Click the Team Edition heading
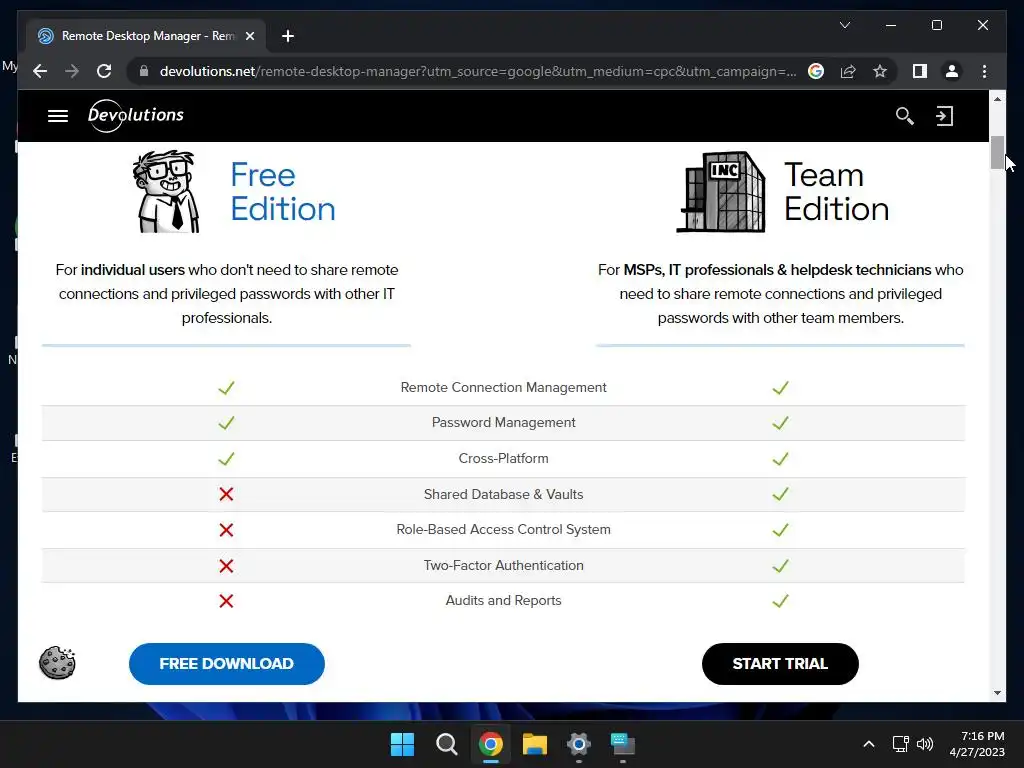The image size is (1024, 768). point(837,192)
